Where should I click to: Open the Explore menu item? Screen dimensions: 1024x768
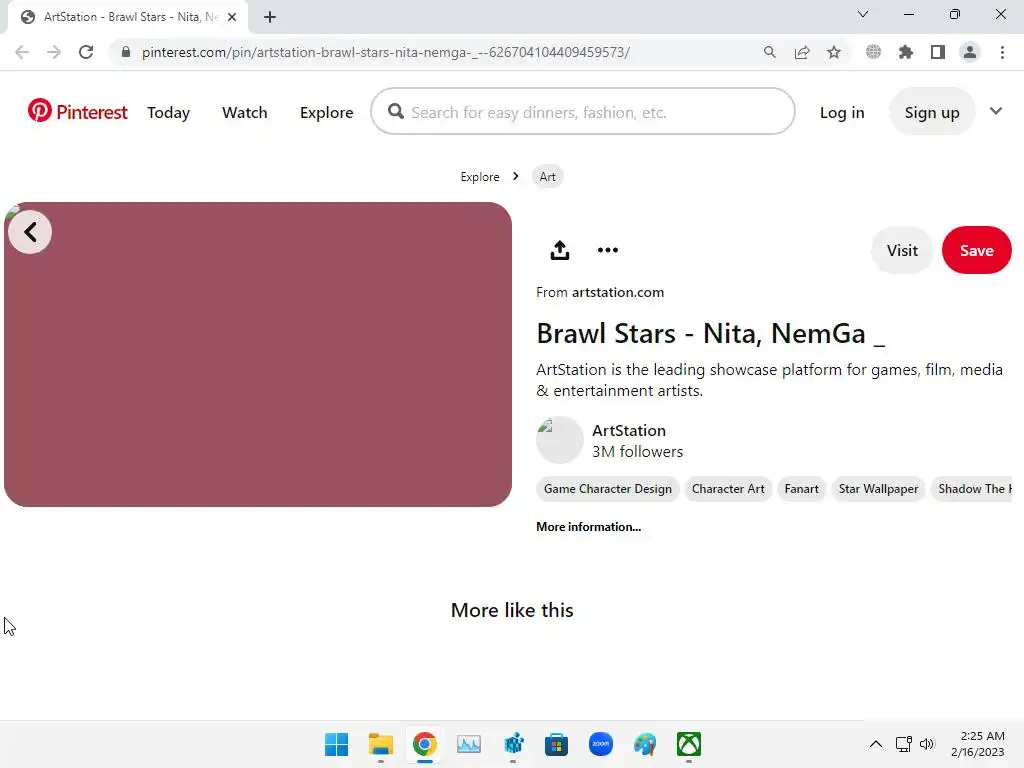[x=327, y=112]
